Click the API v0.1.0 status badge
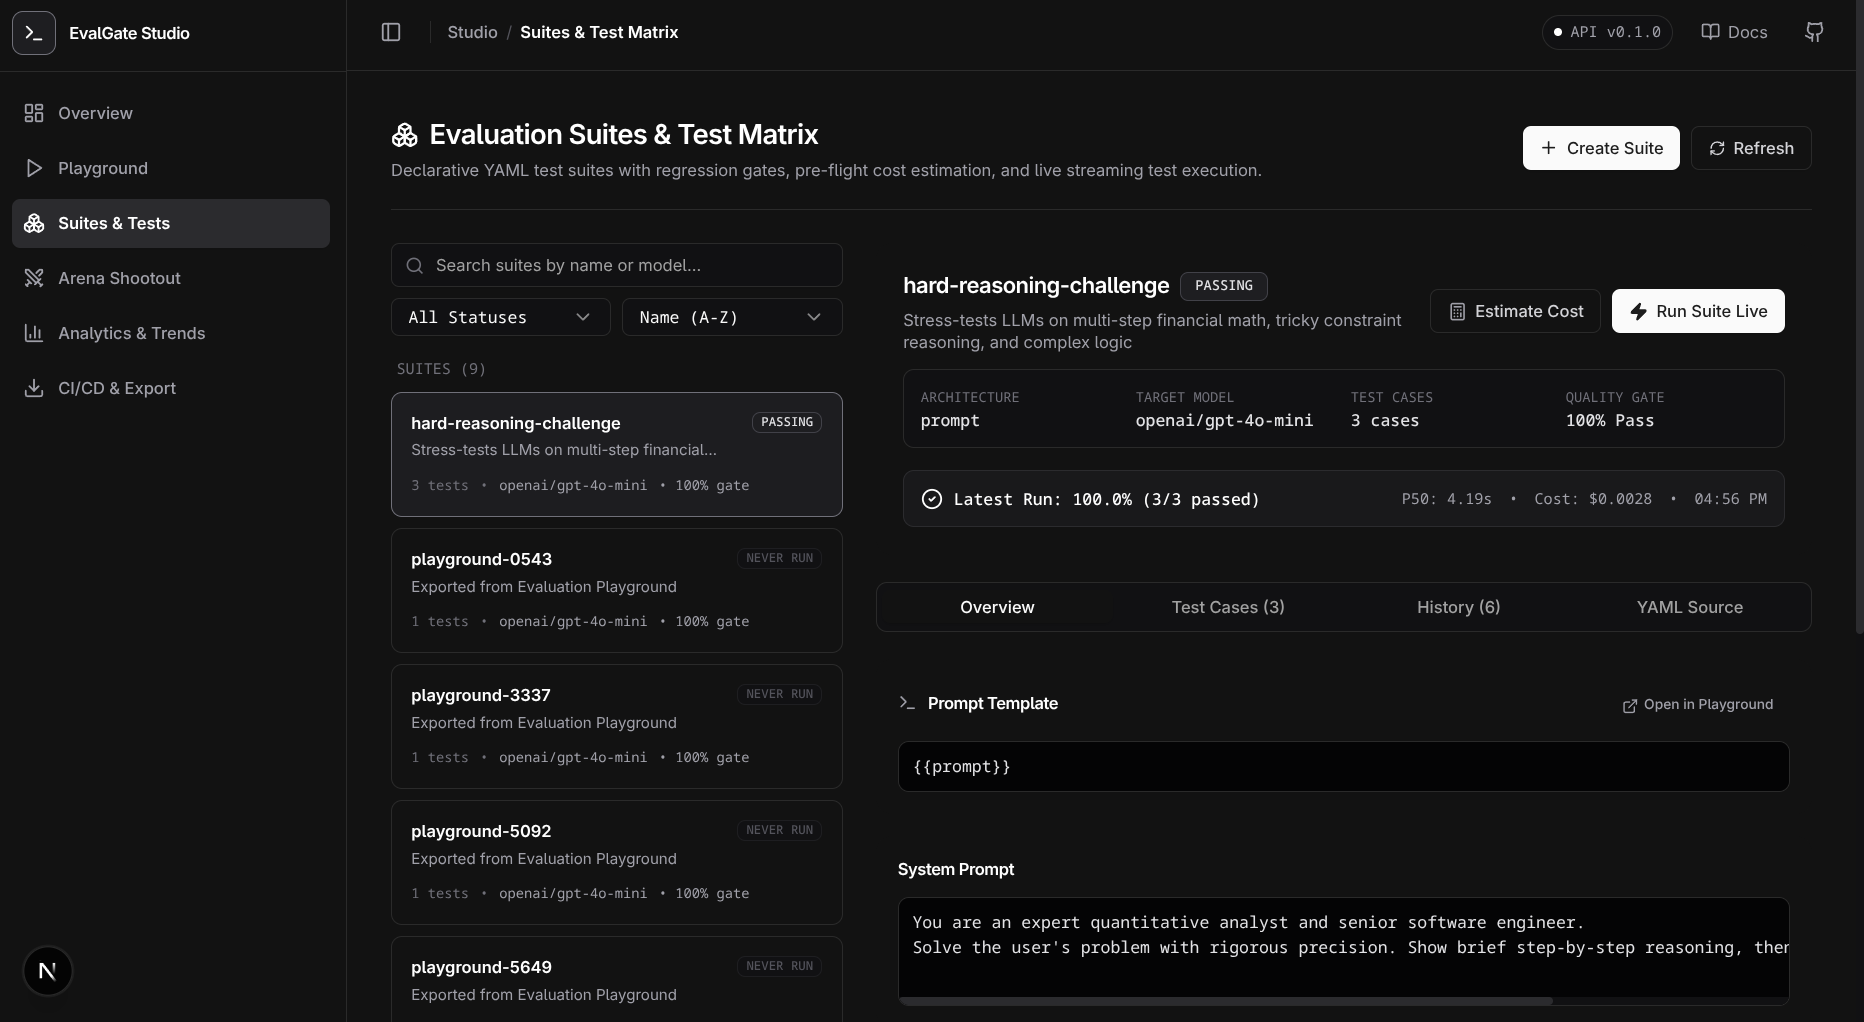Viewport: 1864px width, 1022px height. click(x=1607, y=32)
